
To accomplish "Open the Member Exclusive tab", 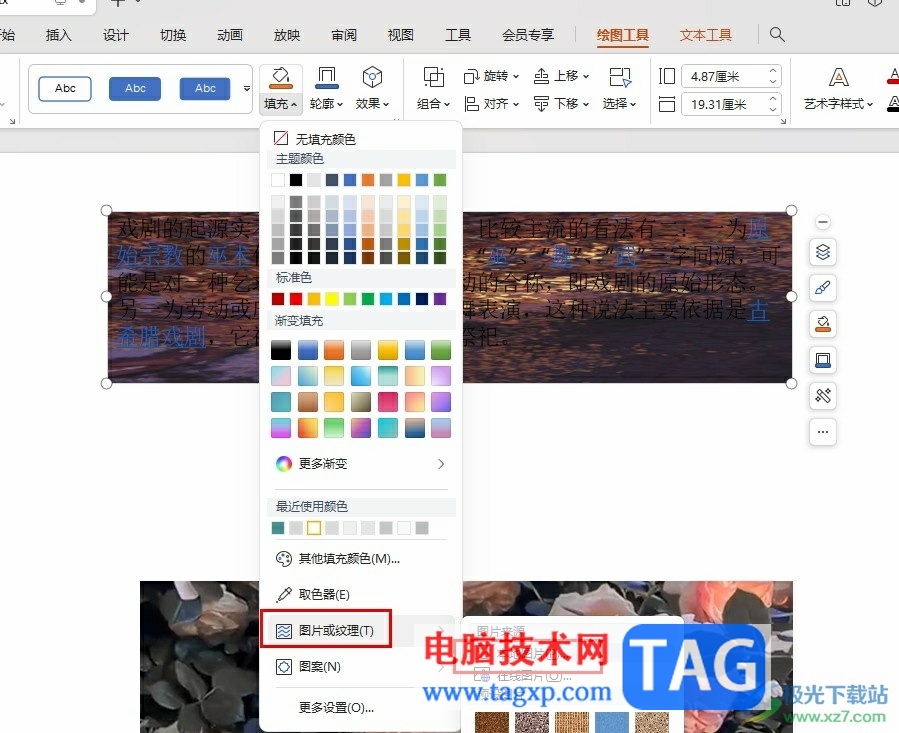I will click(x=528, y=35).
